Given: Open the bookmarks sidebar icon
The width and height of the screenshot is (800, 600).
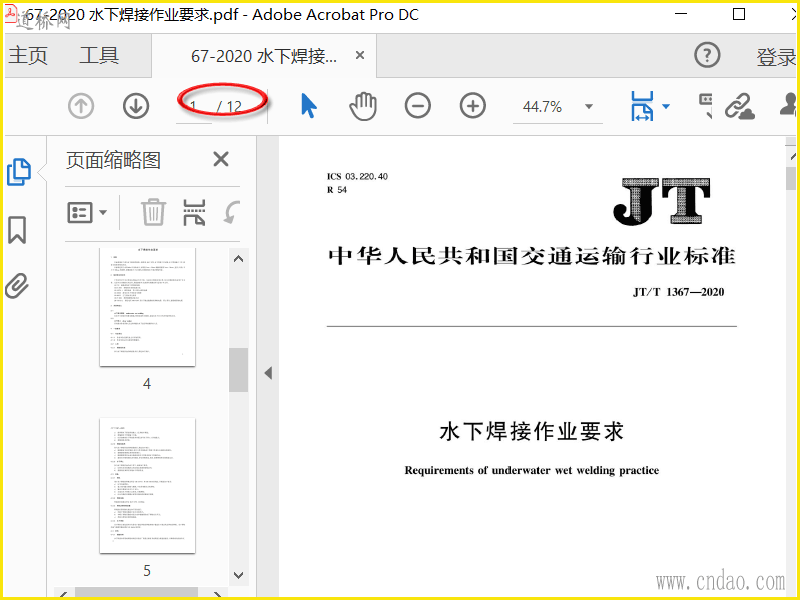Looking at the screenshot, I should pos(17,230).
